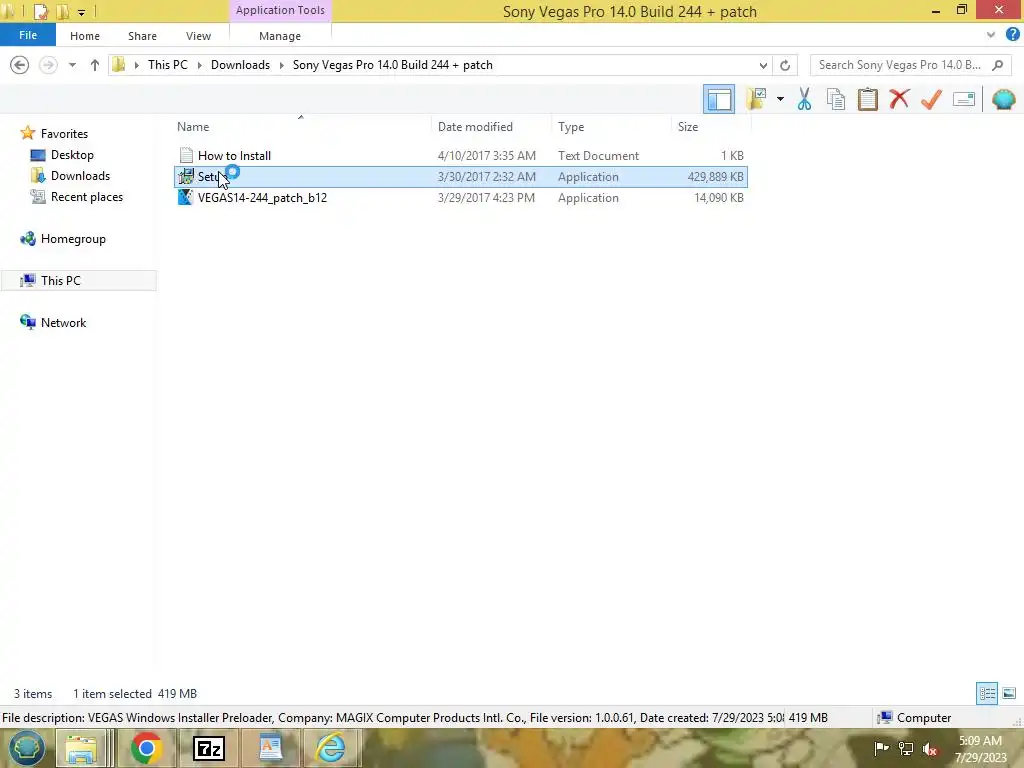Viewport: 1024px width, 768px height.
Task: Click the orange checkmark Properties icon
Action: pos(931,99)
